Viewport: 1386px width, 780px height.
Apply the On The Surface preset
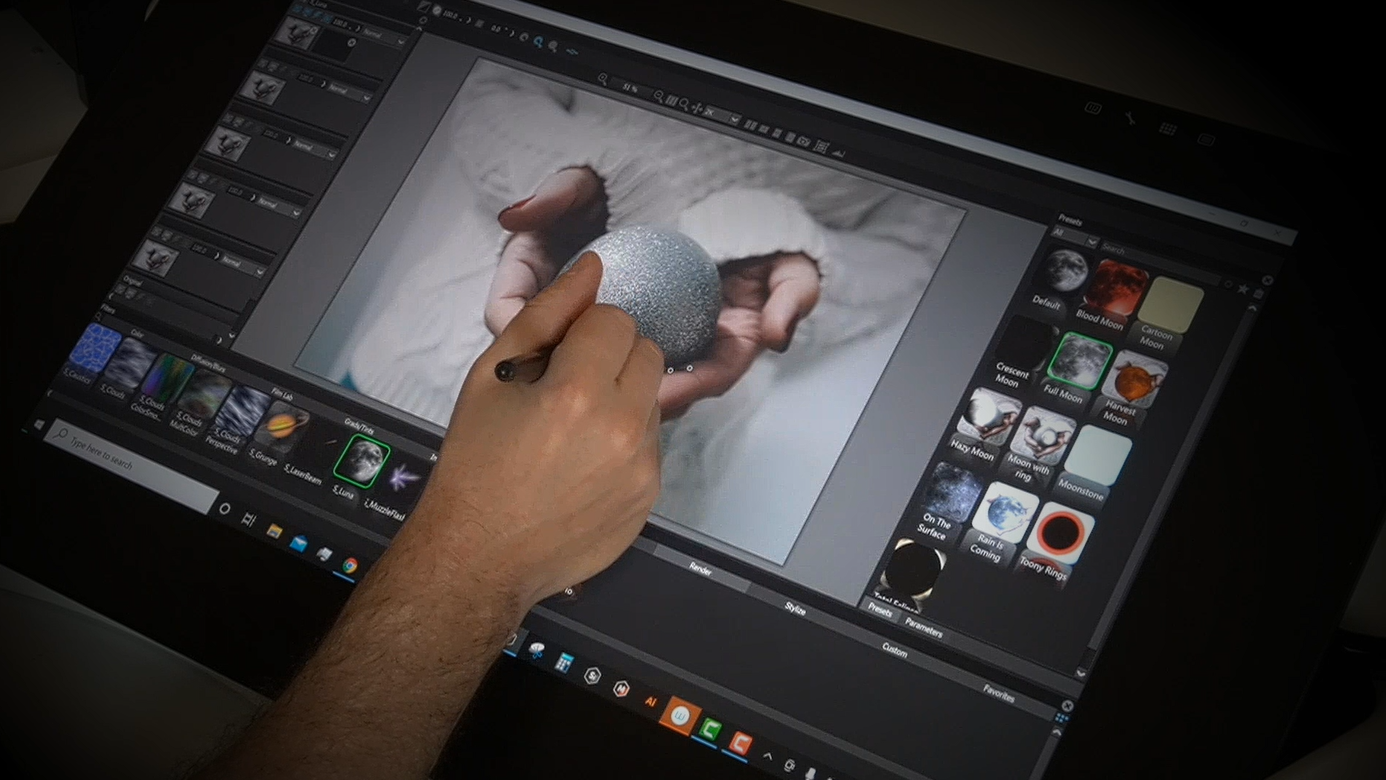950,492
